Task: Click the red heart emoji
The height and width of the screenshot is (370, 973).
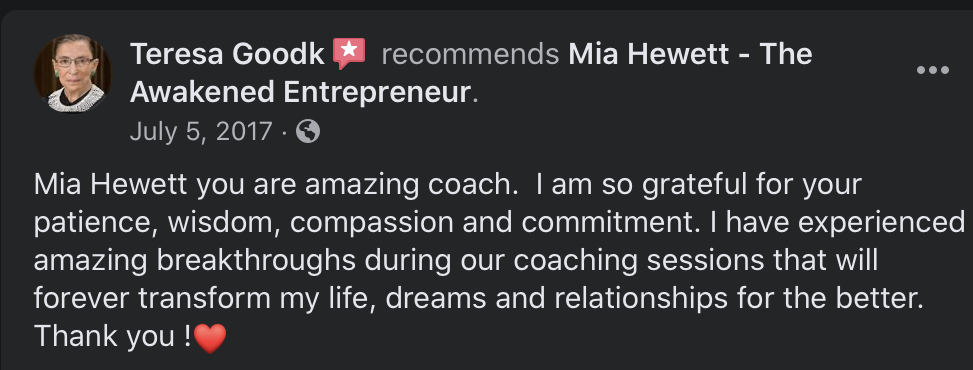Action: tap(210, 338)
